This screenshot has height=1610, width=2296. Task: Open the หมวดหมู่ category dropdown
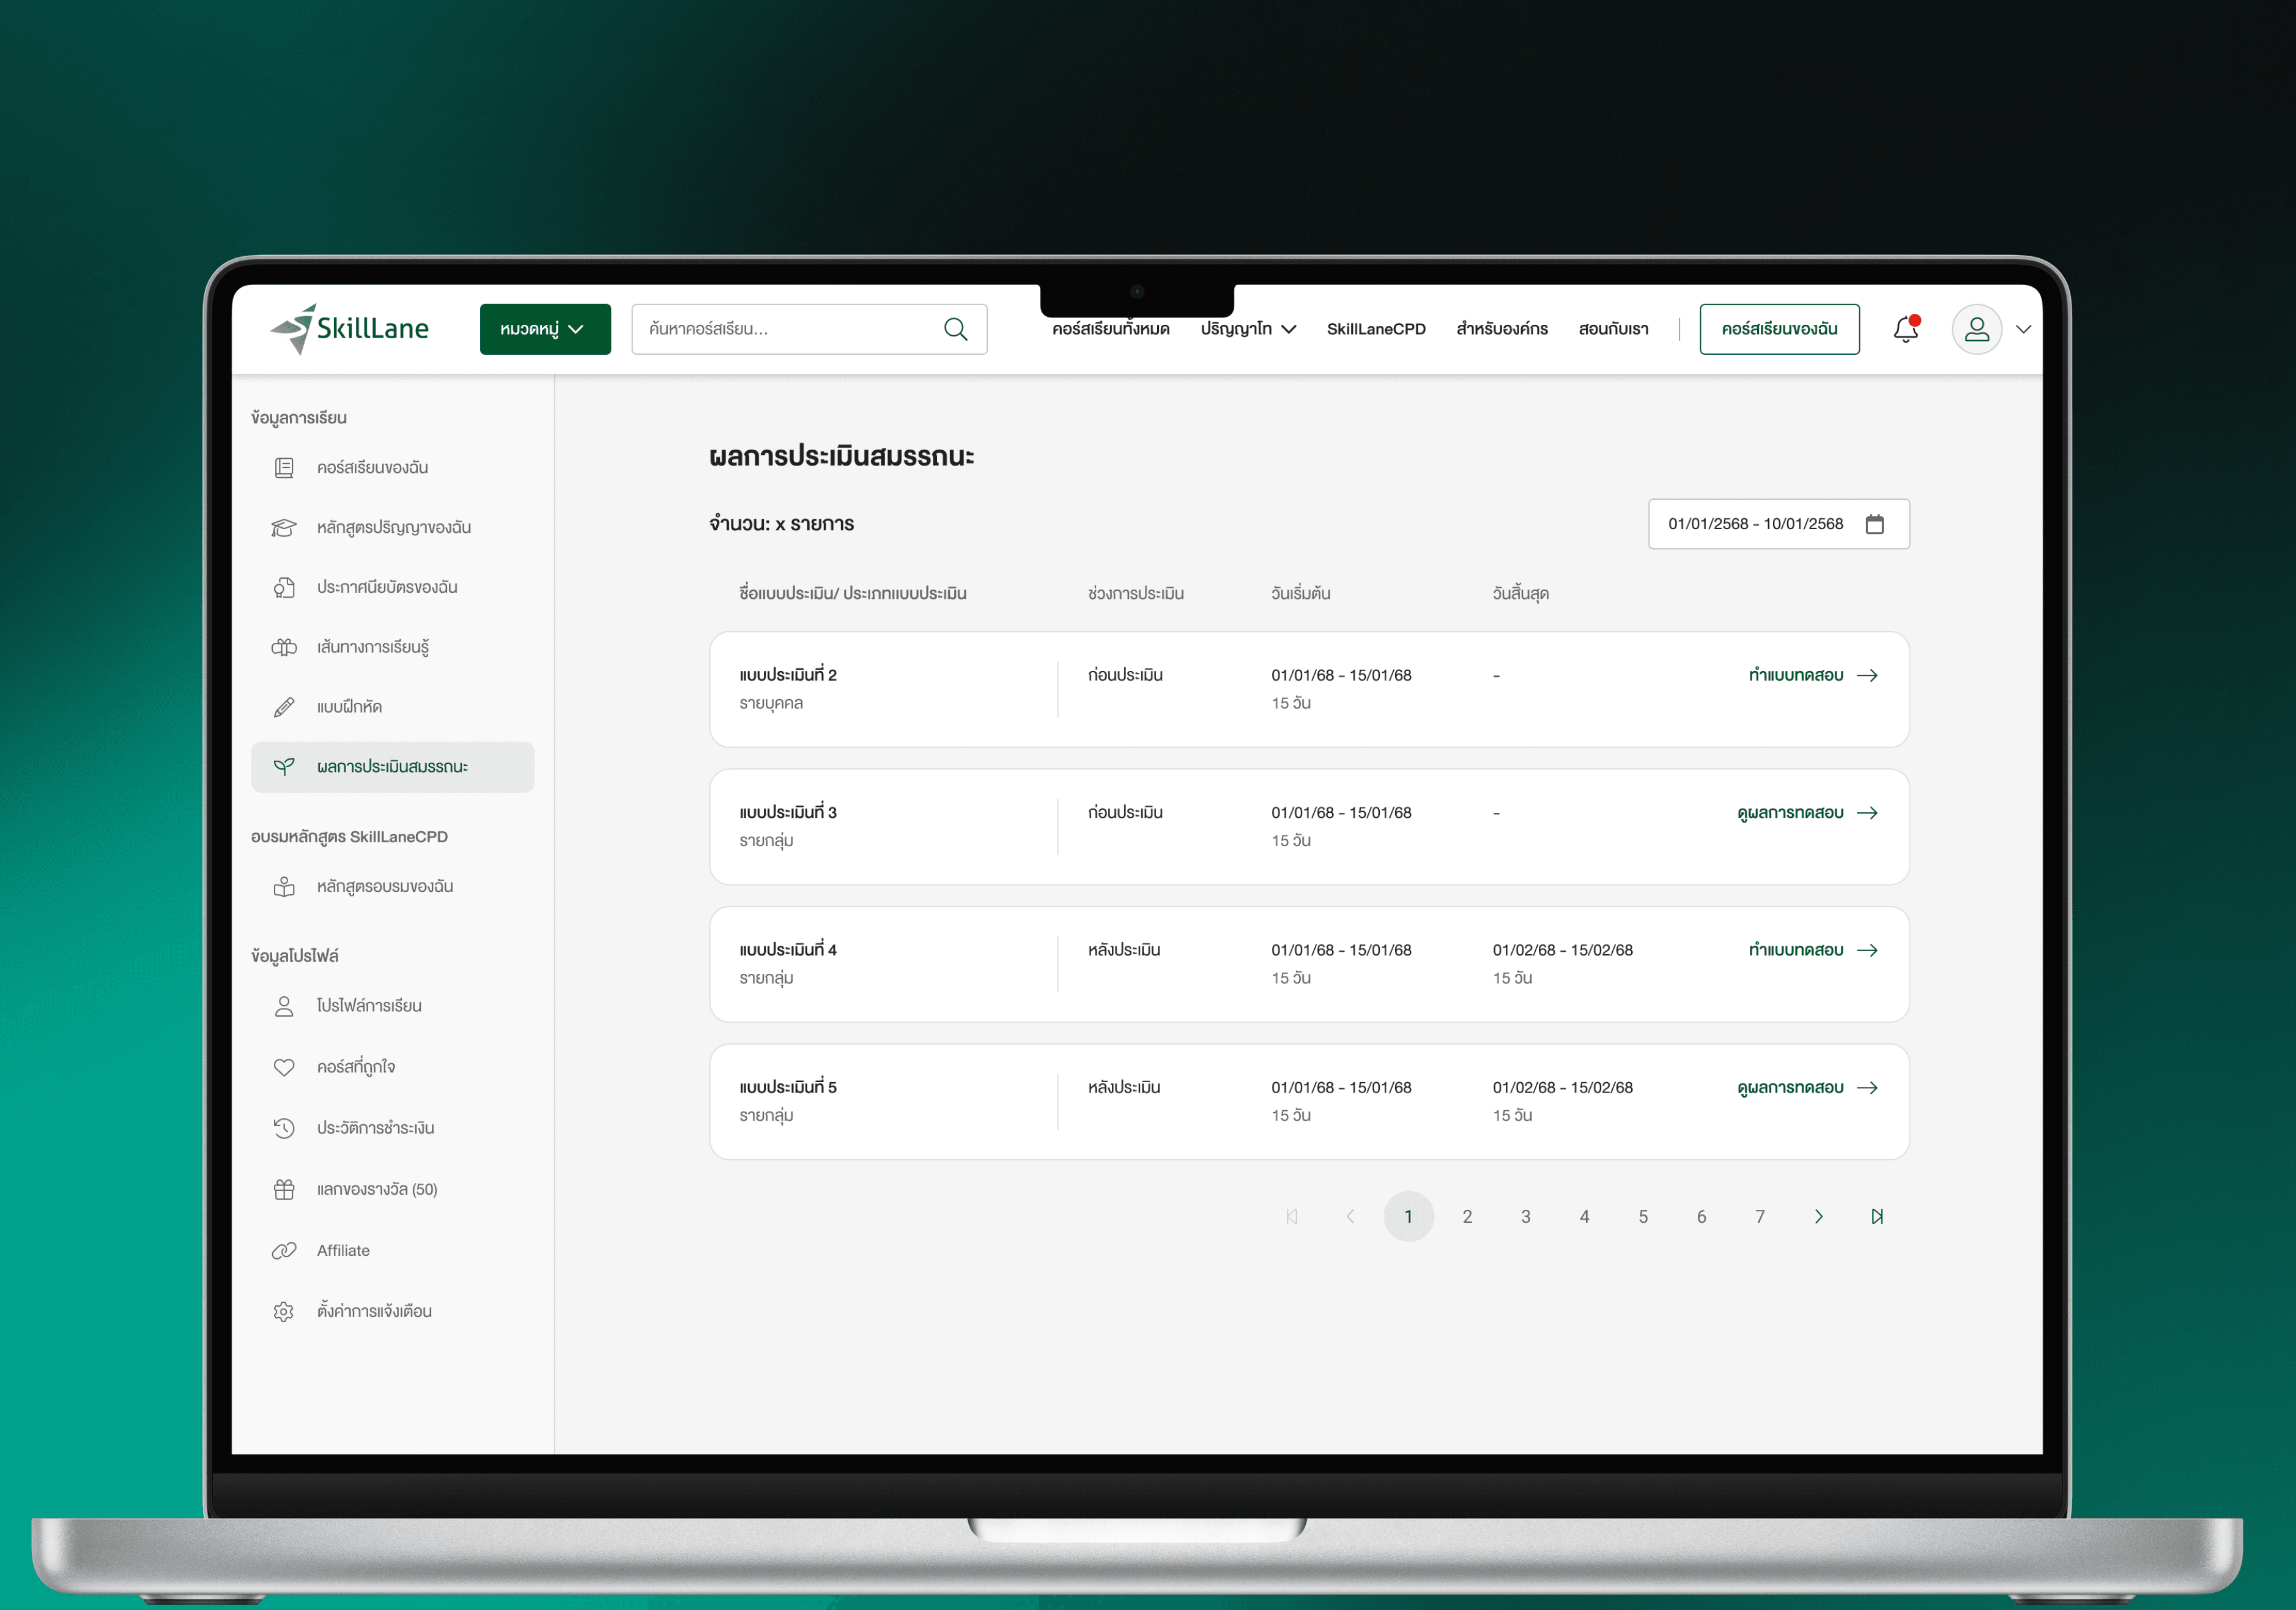545,329
